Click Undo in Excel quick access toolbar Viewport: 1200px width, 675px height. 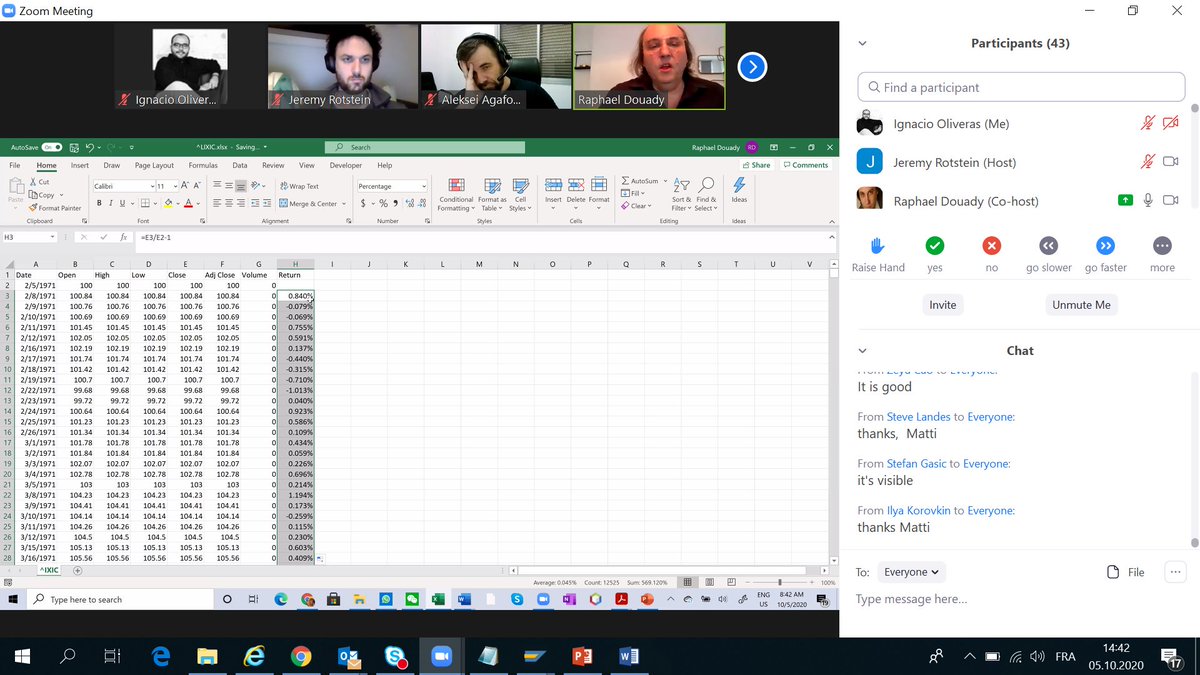(90, 147)
